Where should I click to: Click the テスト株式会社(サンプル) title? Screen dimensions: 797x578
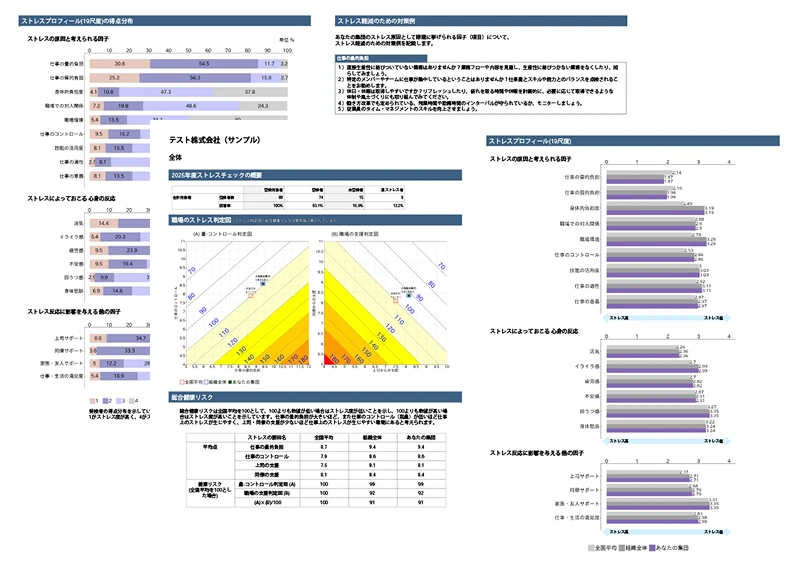[x=214, y=140]
